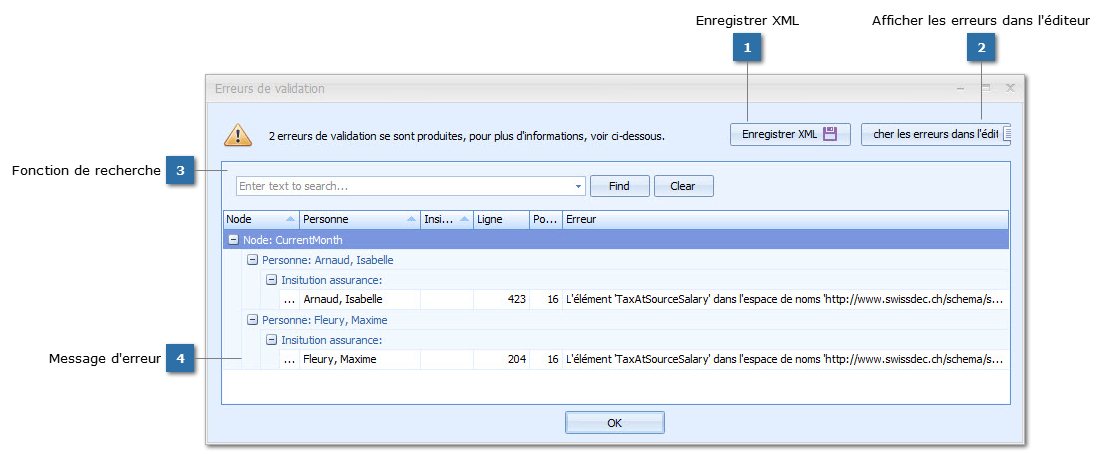
Task: Collapse Personne: Arnaud, Isabelle group
Action: 253,260
